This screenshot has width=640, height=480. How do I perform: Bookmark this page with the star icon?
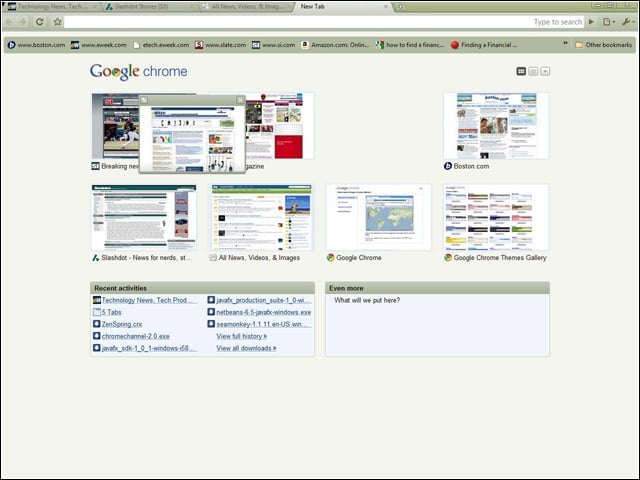pos(58,22)
